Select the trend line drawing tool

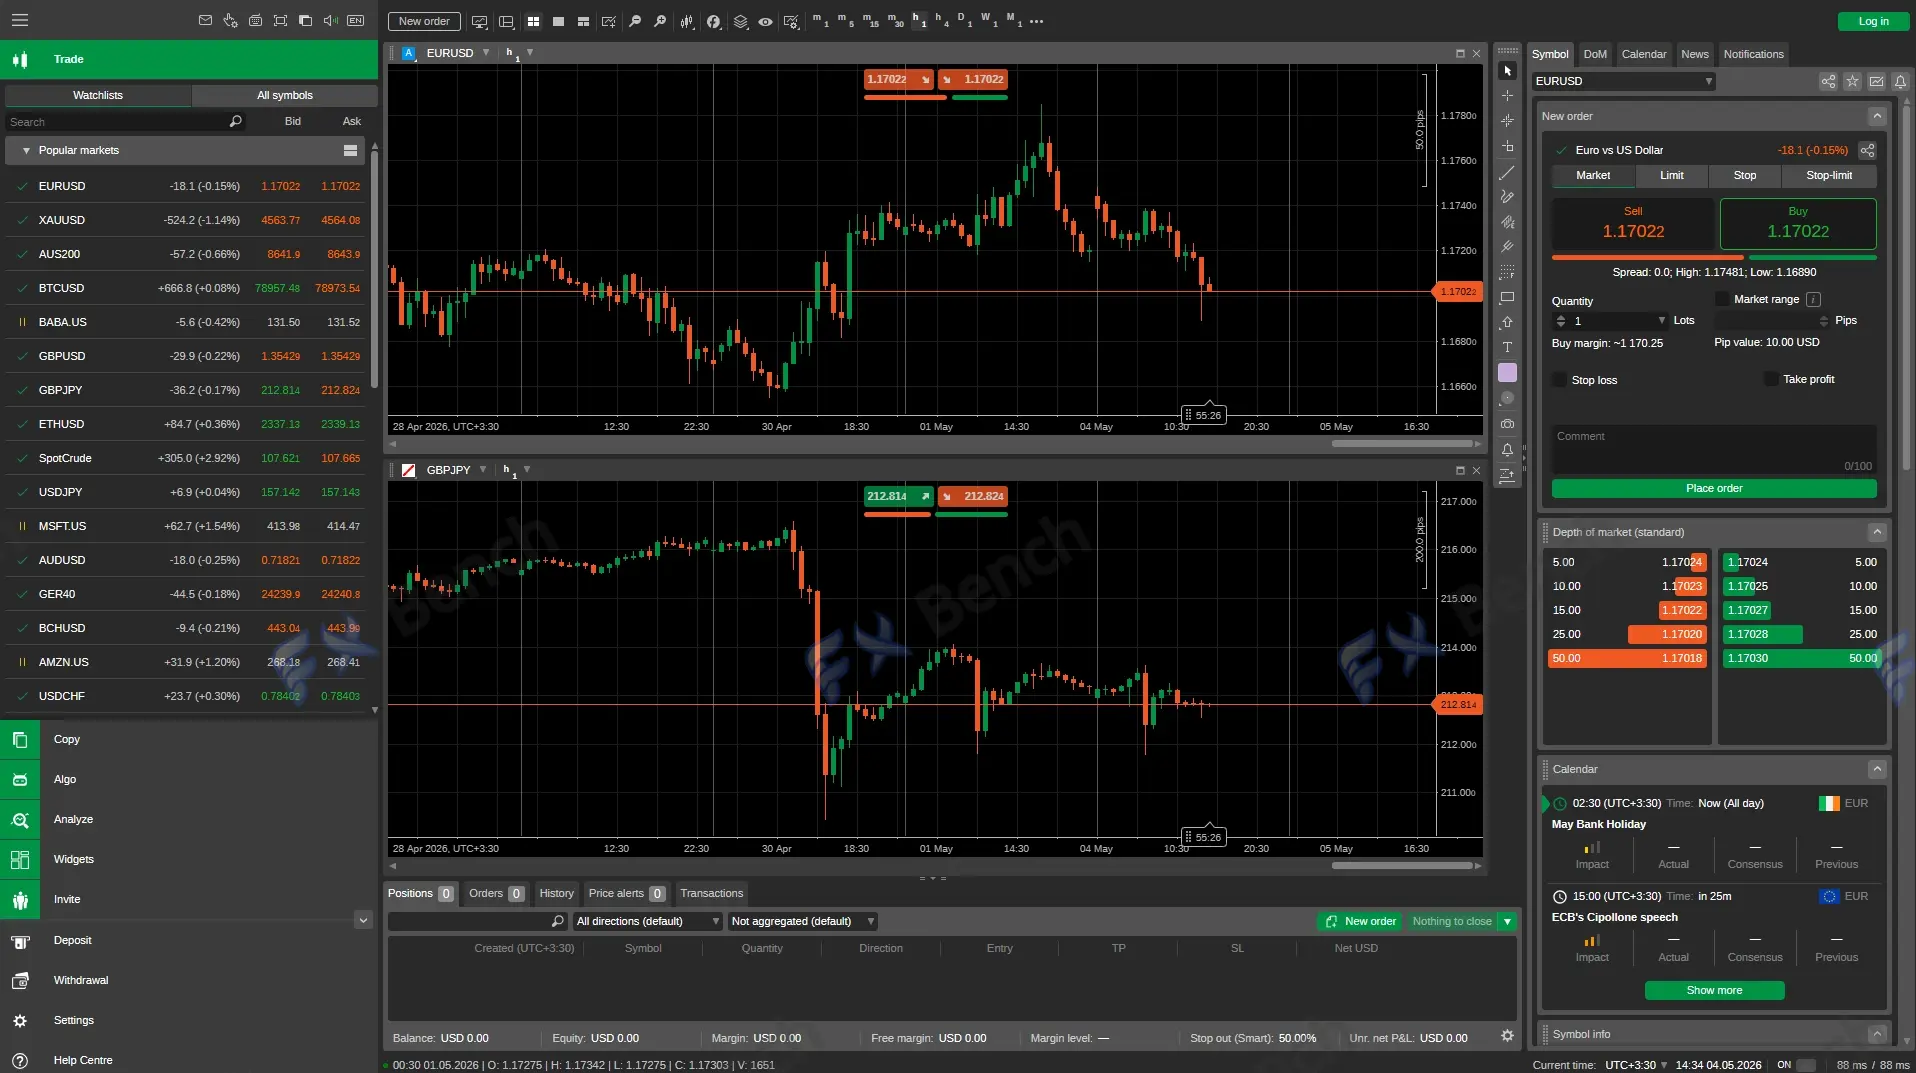click(1507, 172)
